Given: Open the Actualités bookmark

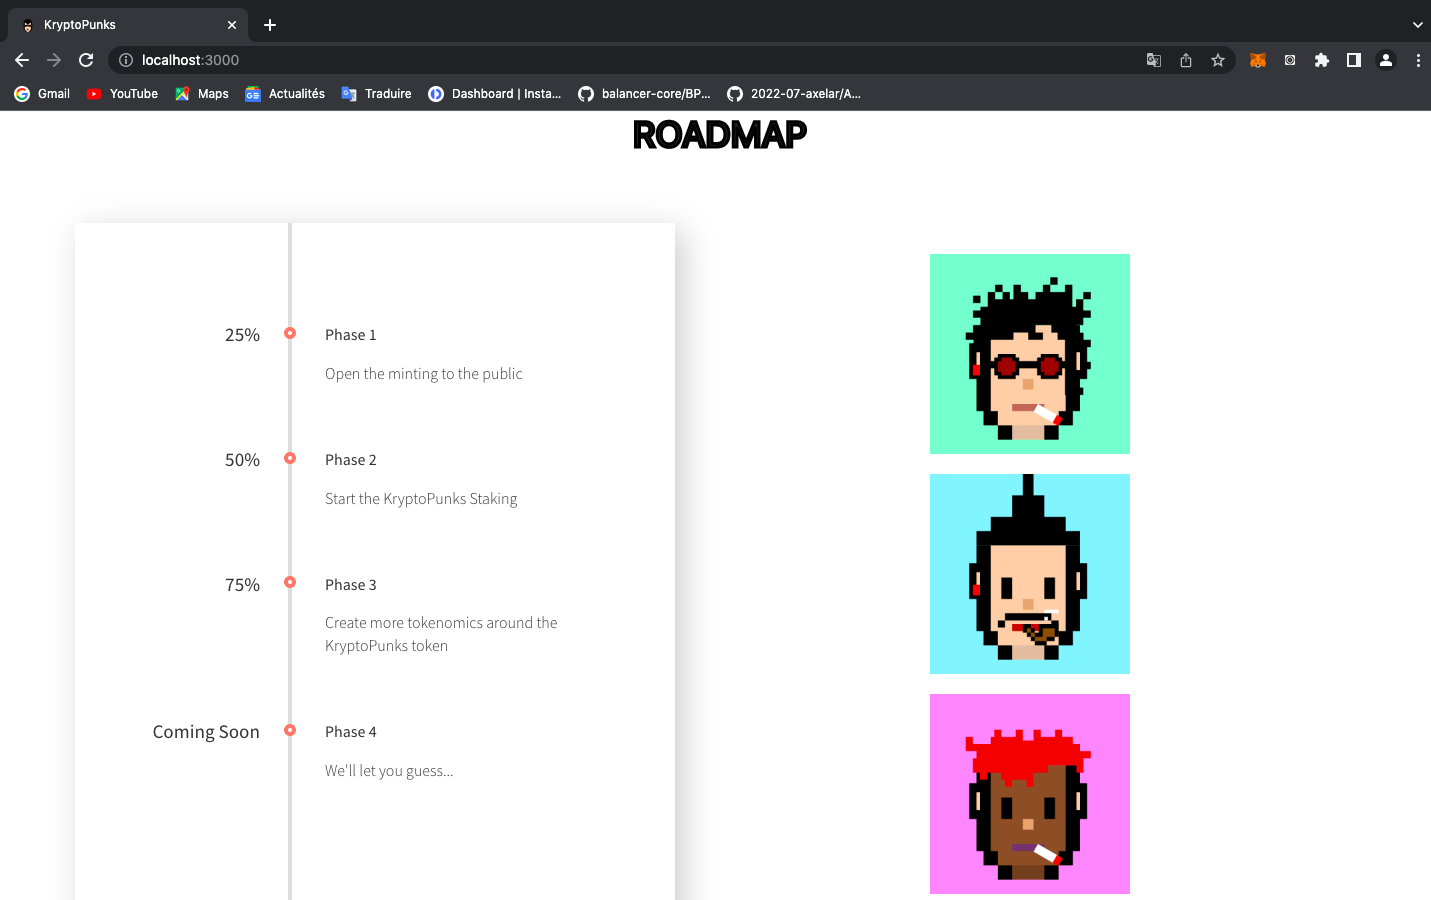Looking at the screenshot, I should pyautogui.click(x=285, y=94).
